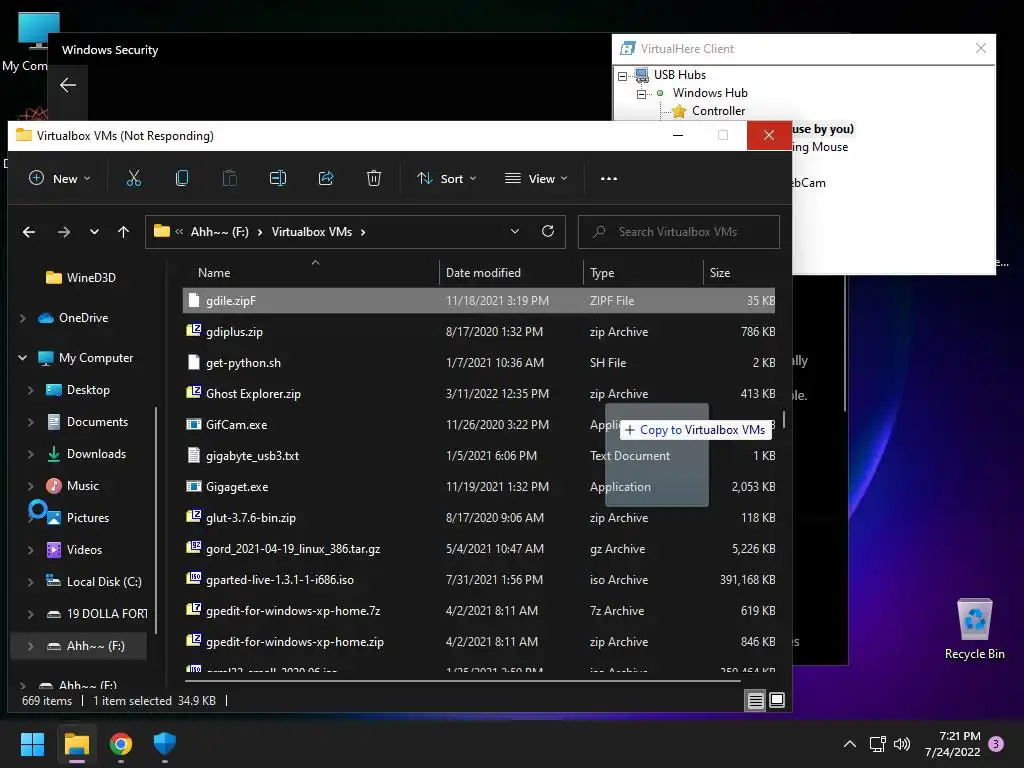Collapse USB Hubs node in VirtualHere
This screenshot has width=1024, height=768.
pos(622,76)
